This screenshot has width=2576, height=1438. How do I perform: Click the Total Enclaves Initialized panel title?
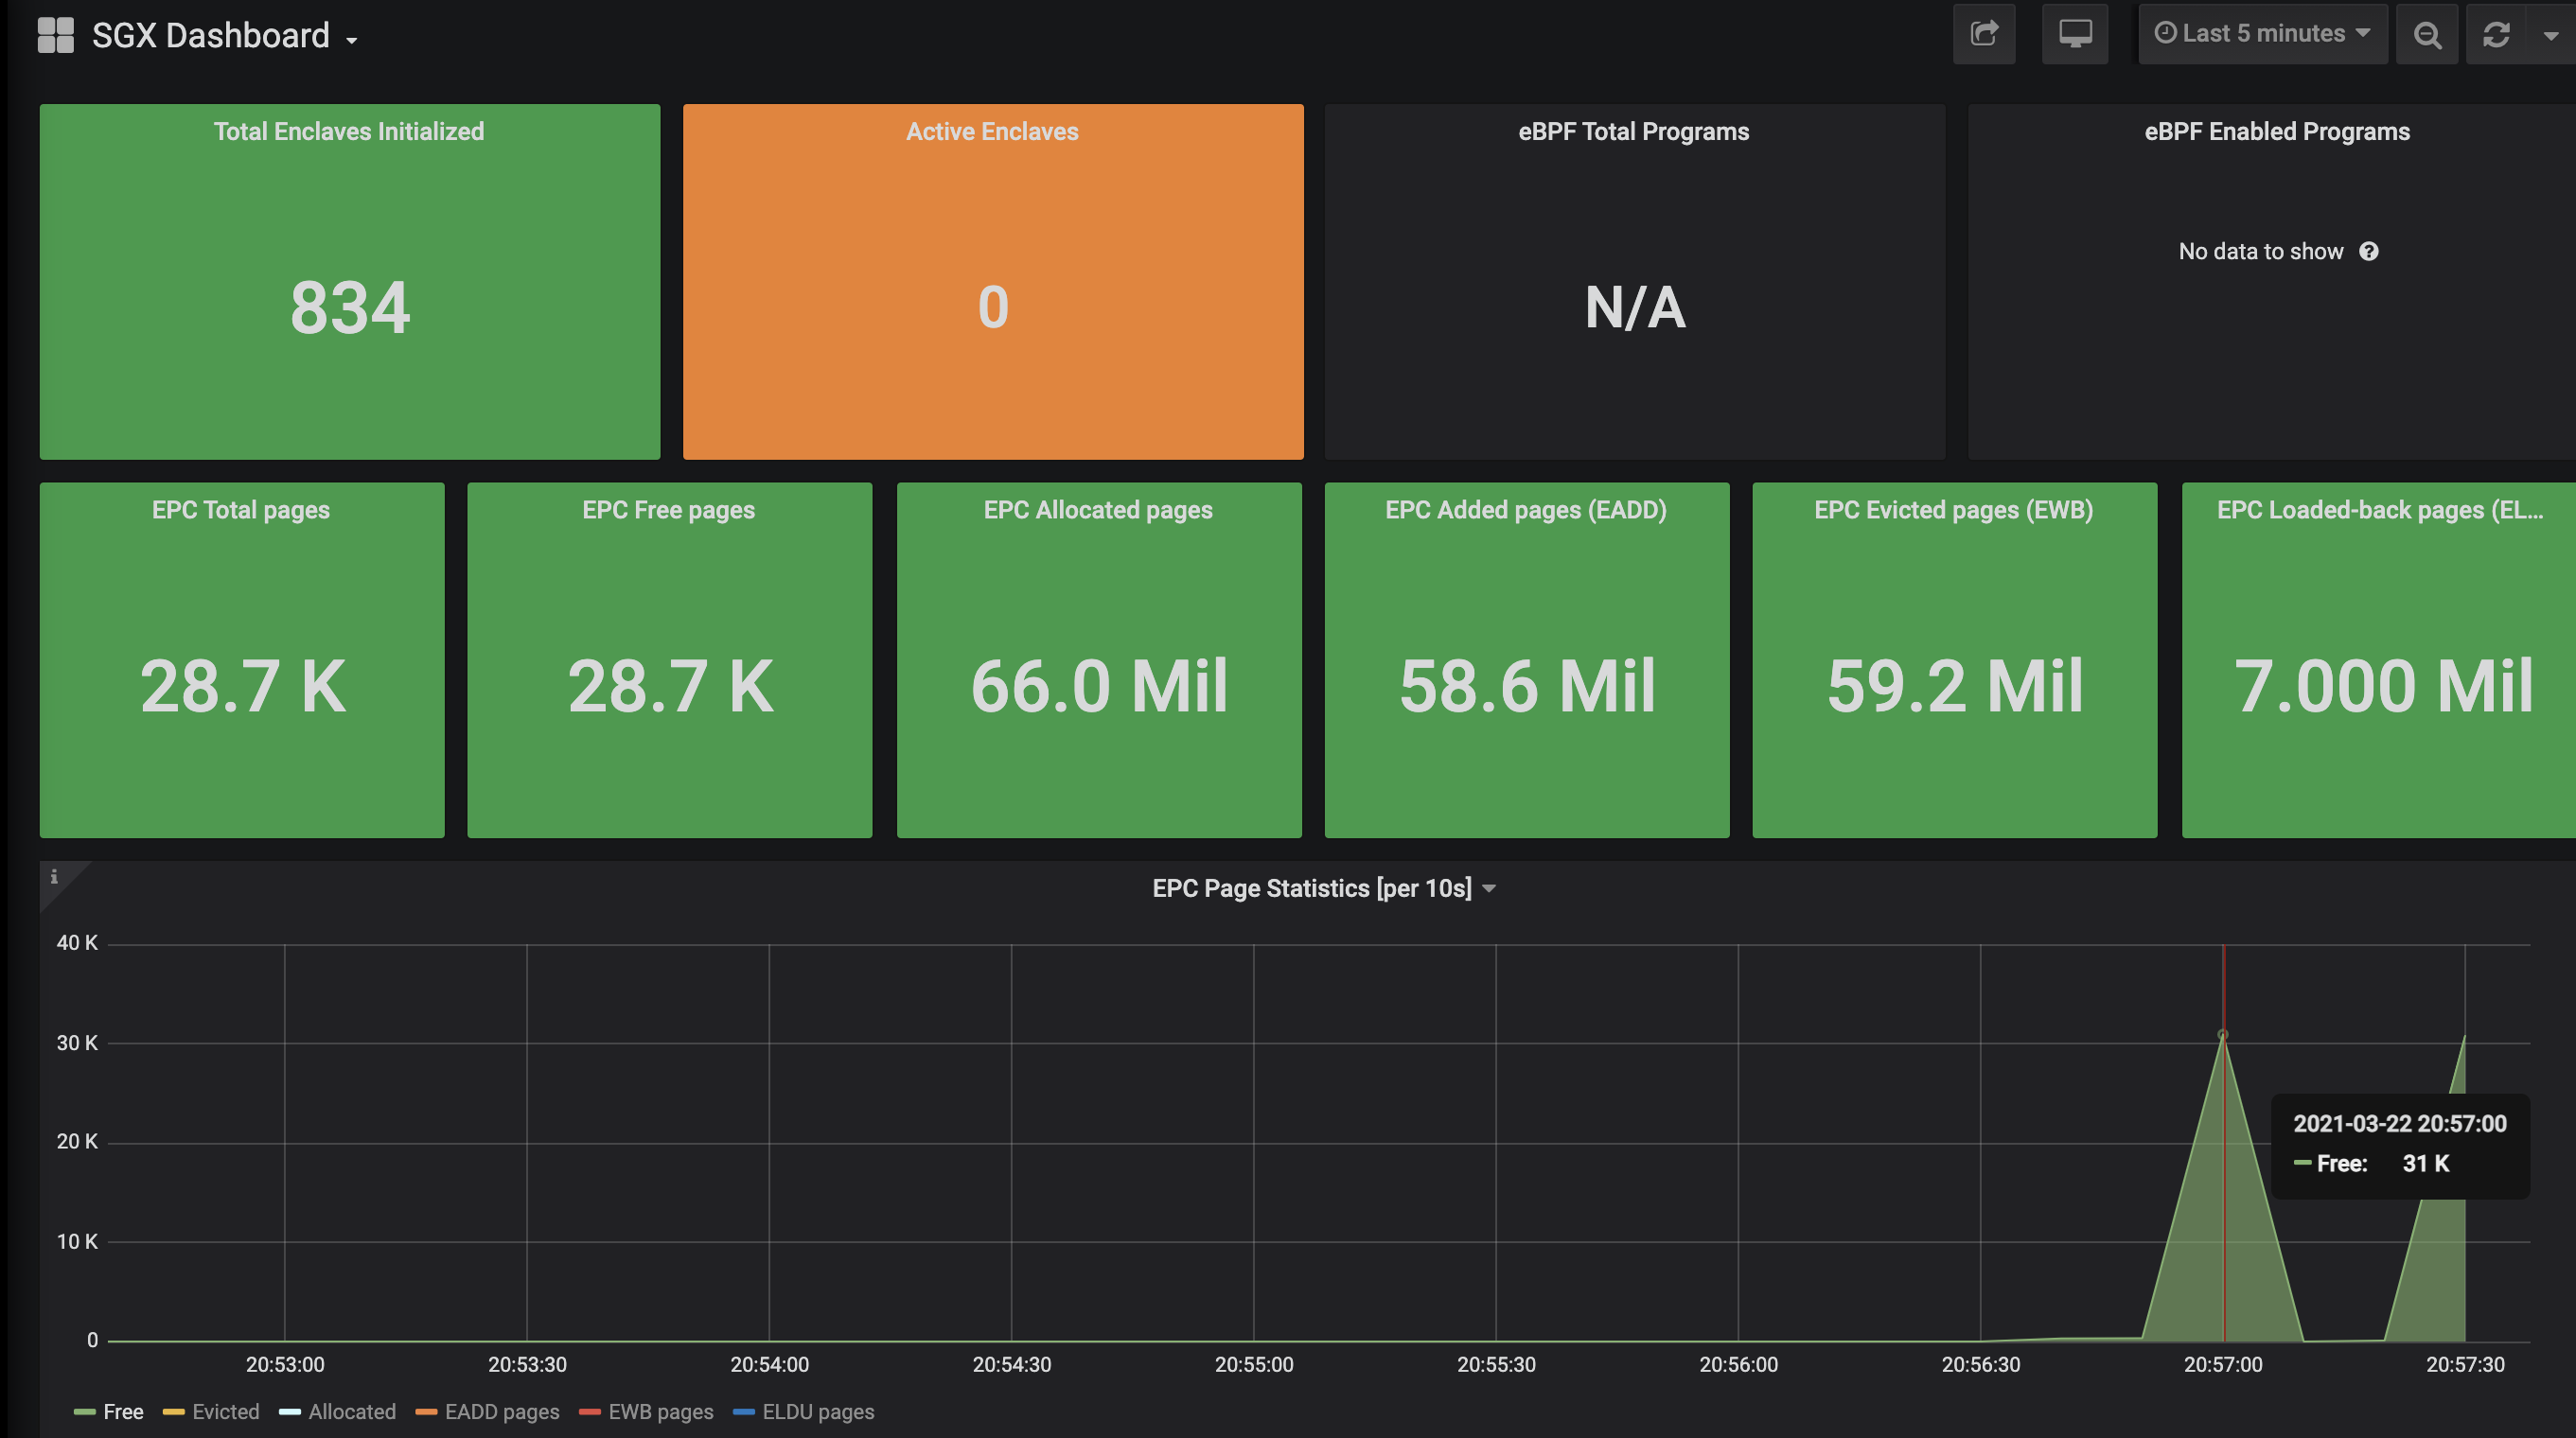[x=349, y=131]
